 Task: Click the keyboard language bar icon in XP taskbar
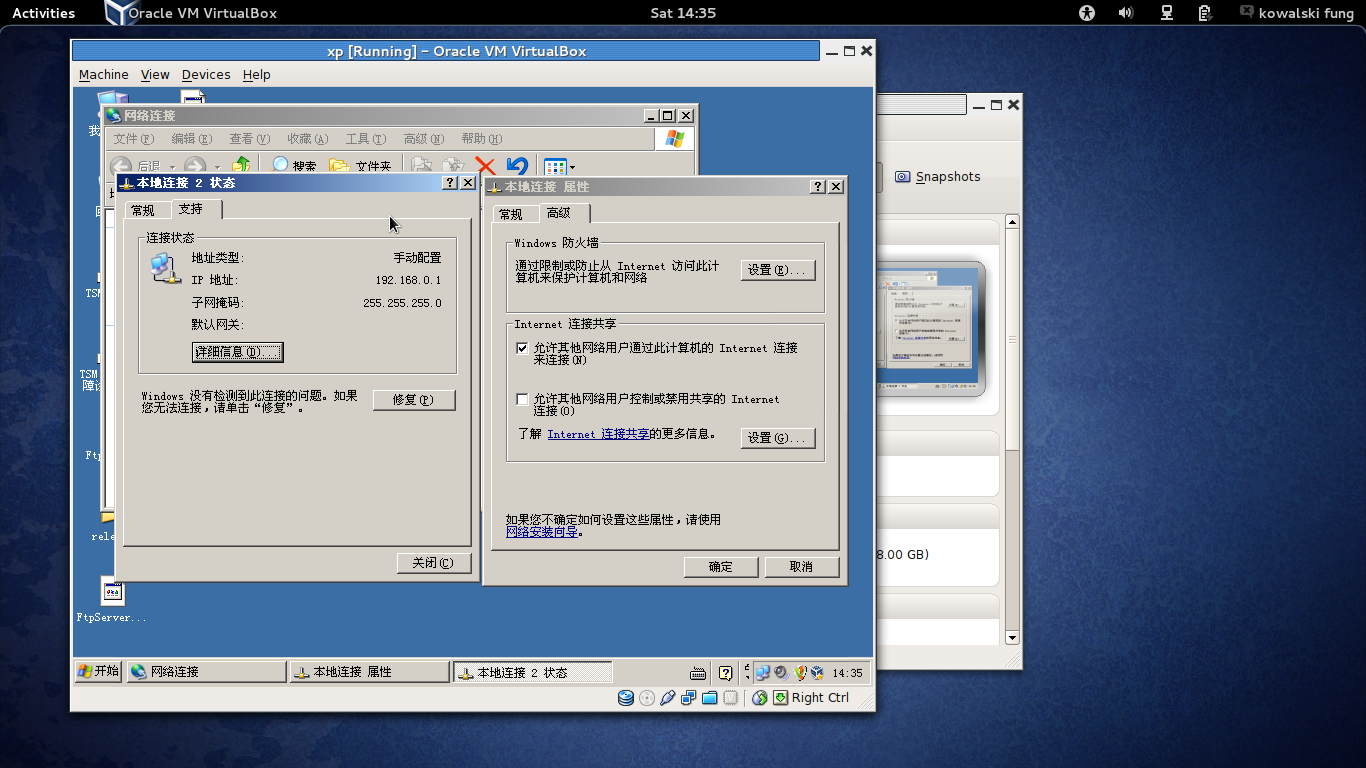point(700,672)
